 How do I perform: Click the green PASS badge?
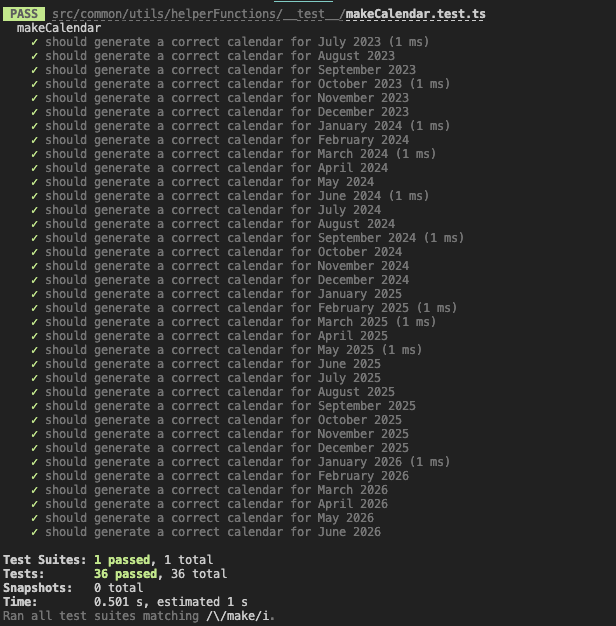point(24,14)
